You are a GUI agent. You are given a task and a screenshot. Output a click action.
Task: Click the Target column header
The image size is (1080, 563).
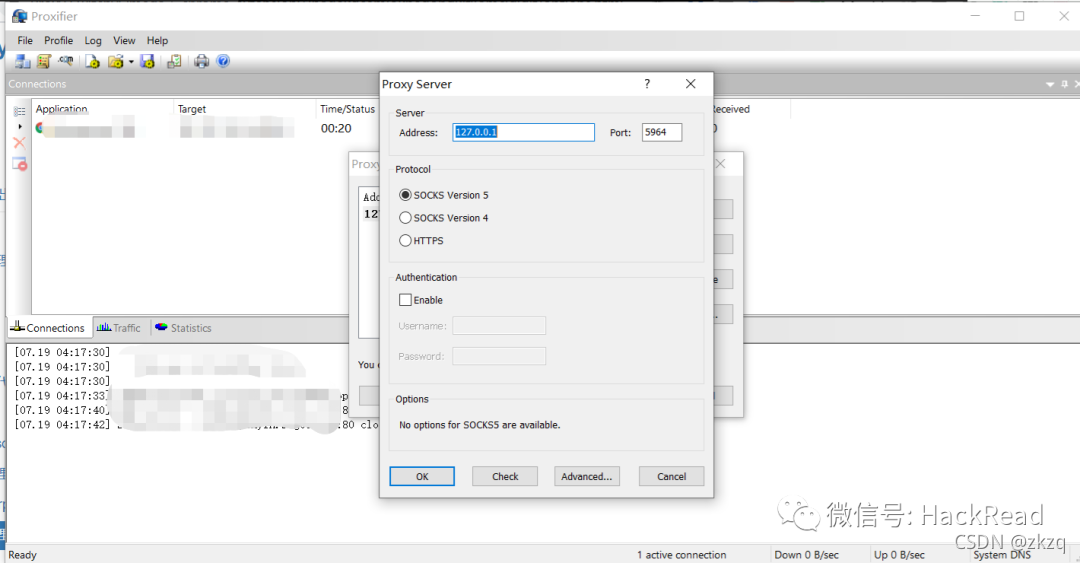191,109
